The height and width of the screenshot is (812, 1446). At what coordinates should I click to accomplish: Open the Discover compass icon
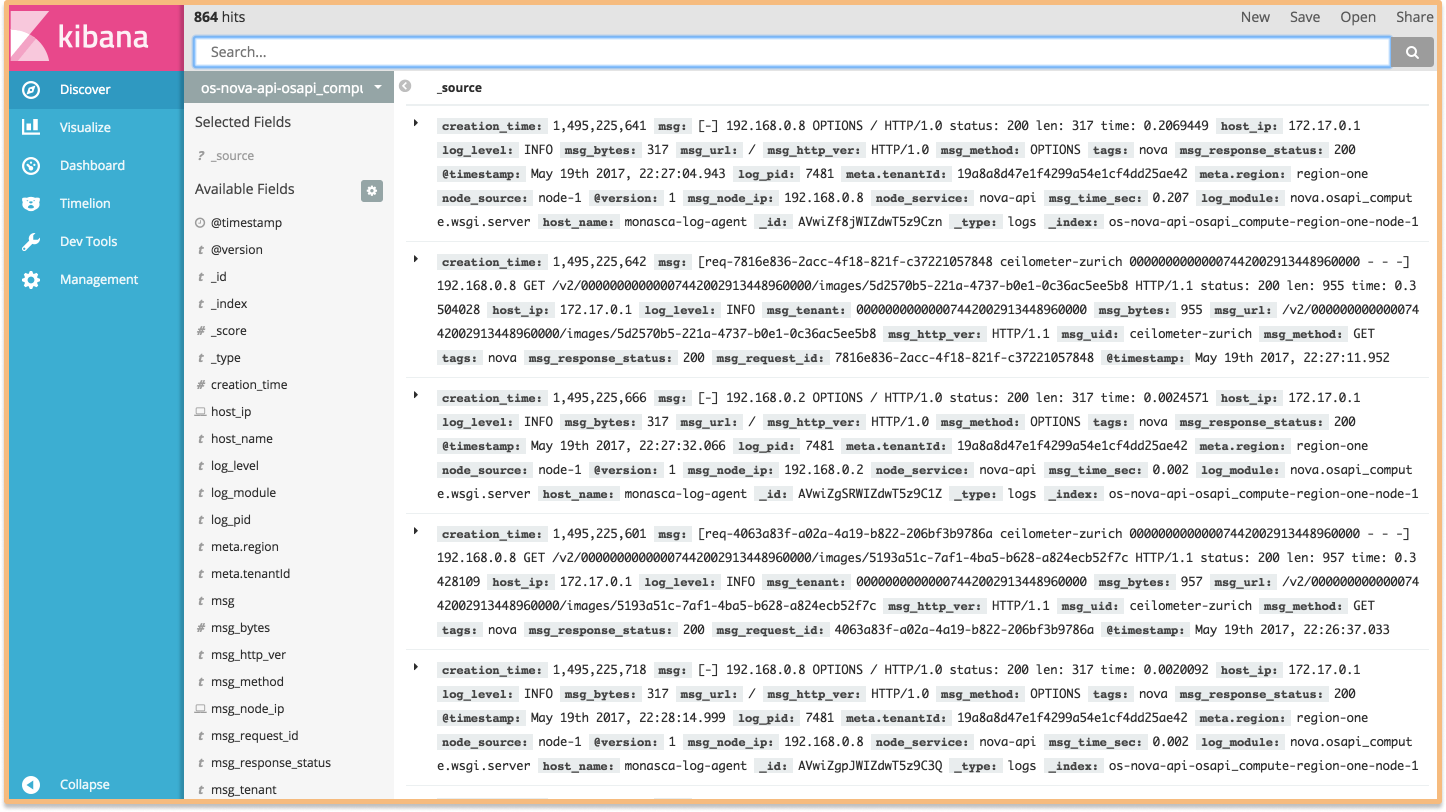pos(31,89)
